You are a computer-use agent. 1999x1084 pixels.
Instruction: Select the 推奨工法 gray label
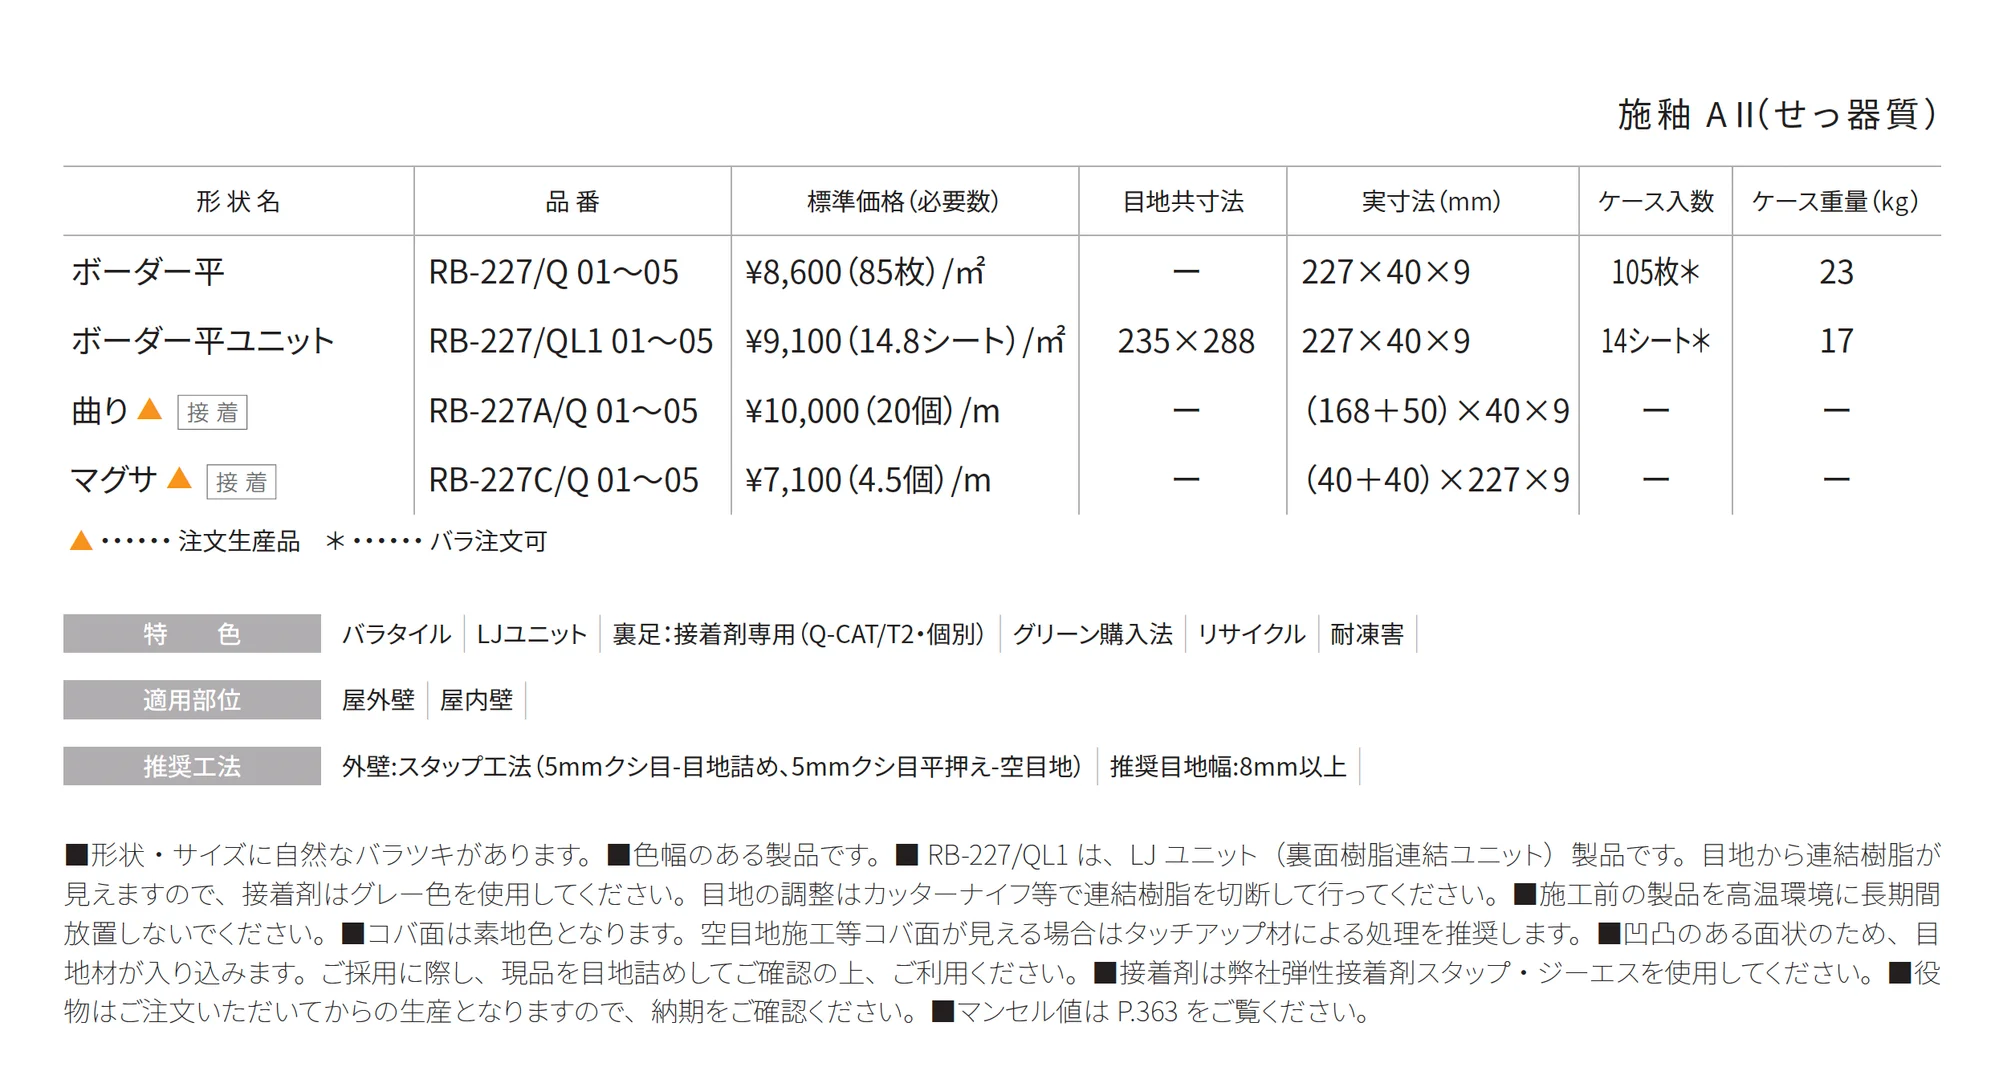[x=192, y=766]
